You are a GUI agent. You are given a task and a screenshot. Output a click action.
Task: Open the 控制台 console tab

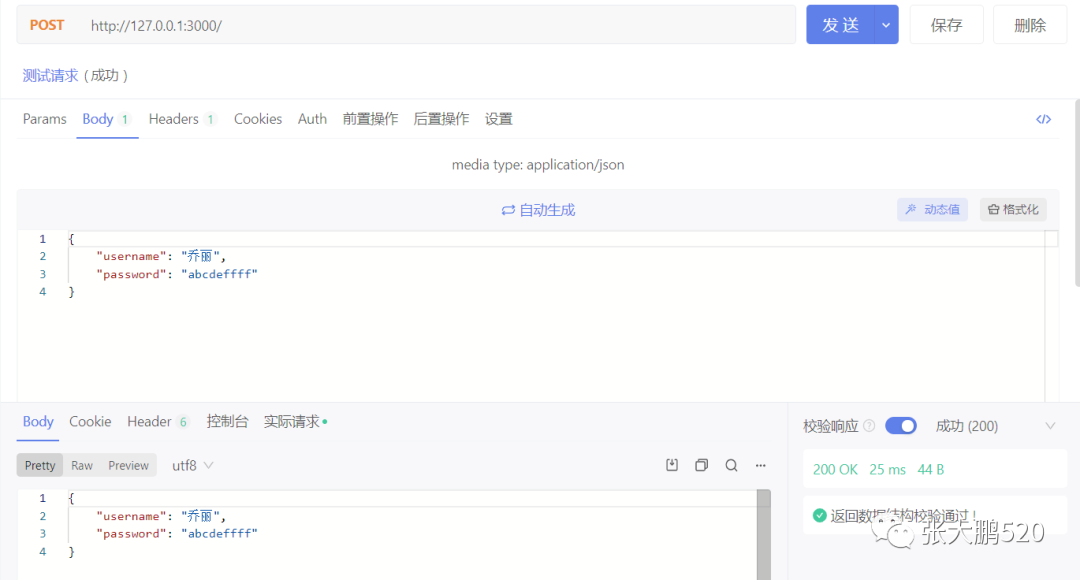coord(227,421)
